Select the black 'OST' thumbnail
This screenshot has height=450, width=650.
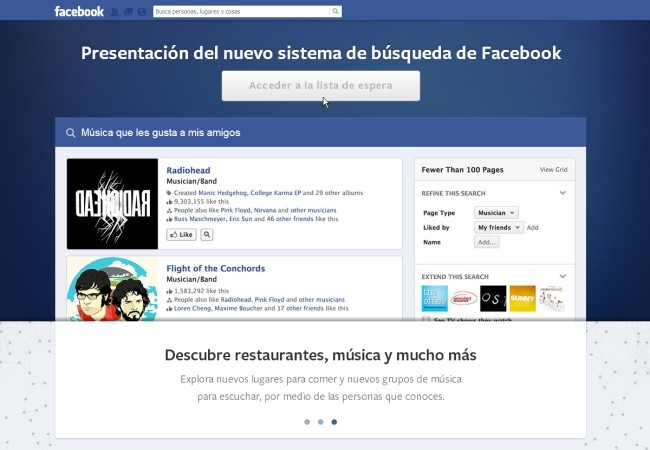tap(493, 298)
